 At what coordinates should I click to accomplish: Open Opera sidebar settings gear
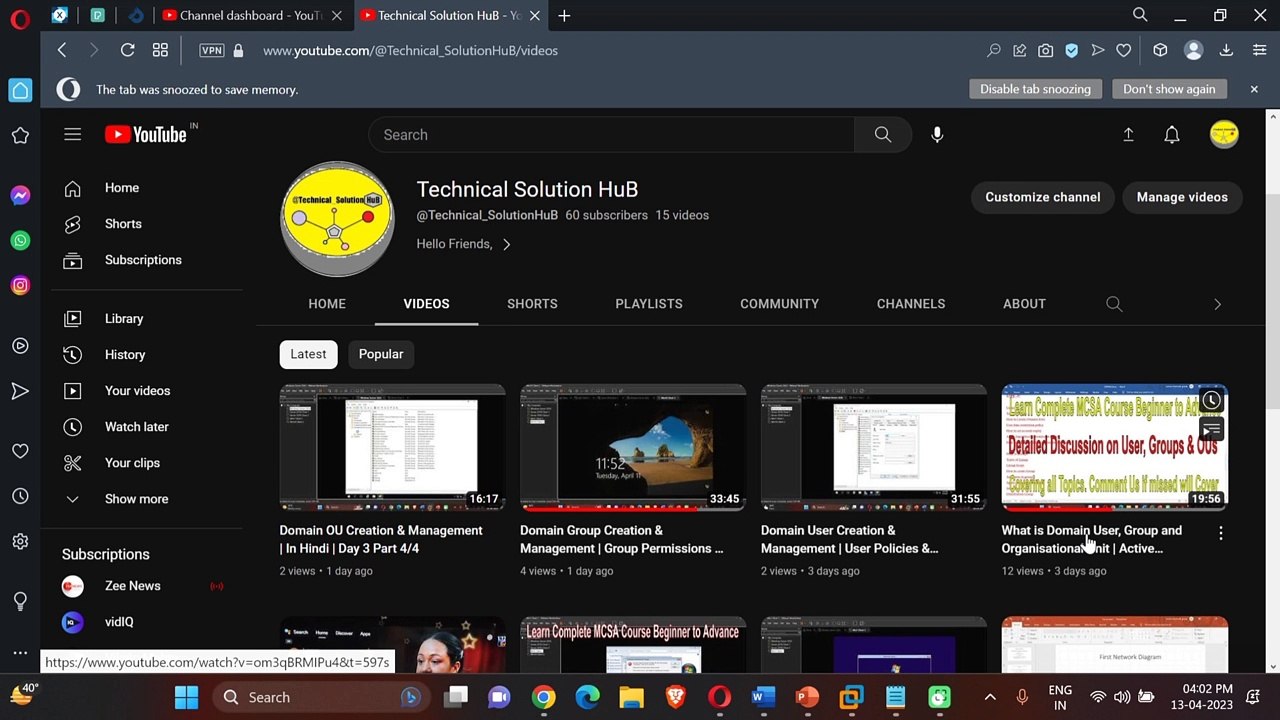point(20,541)
